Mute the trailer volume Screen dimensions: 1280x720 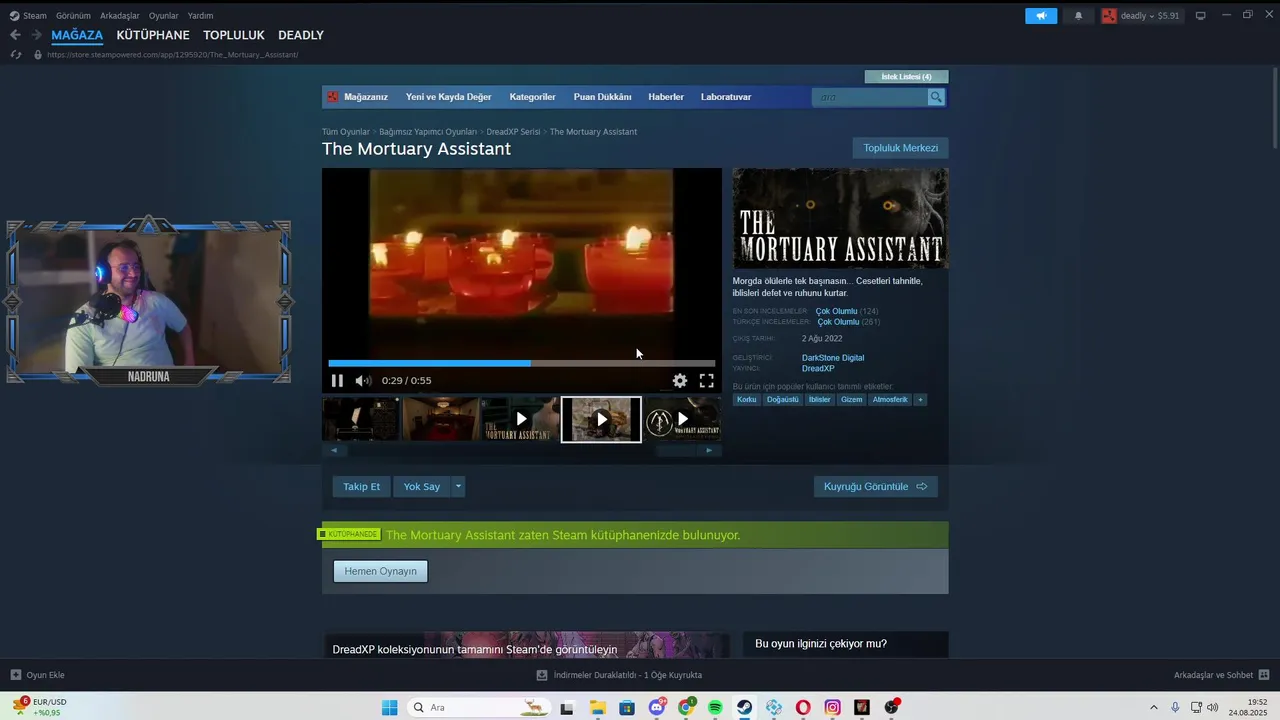(363, 380)
